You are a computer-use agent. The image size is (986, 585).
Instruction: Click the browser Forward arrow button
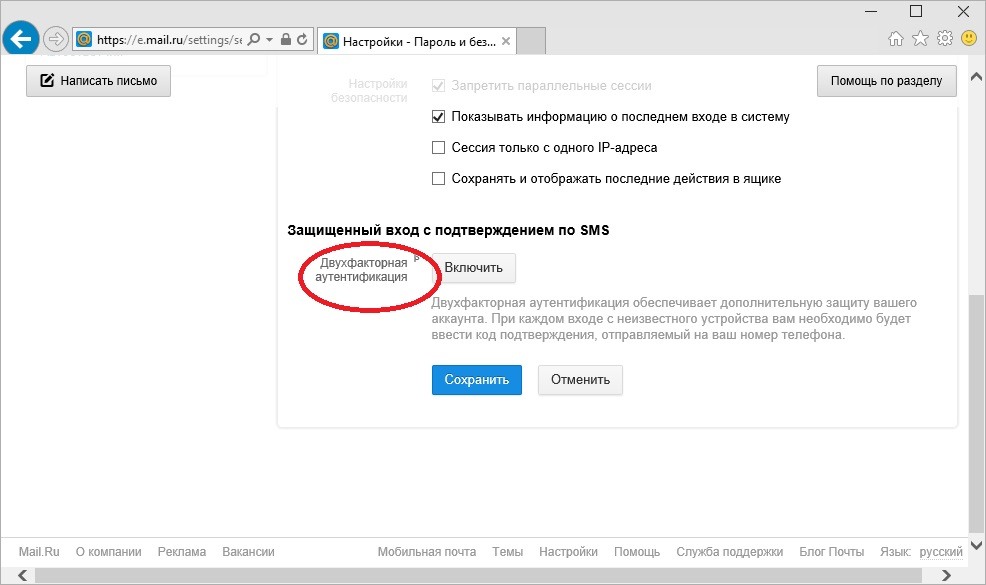(x=55, y=40)
